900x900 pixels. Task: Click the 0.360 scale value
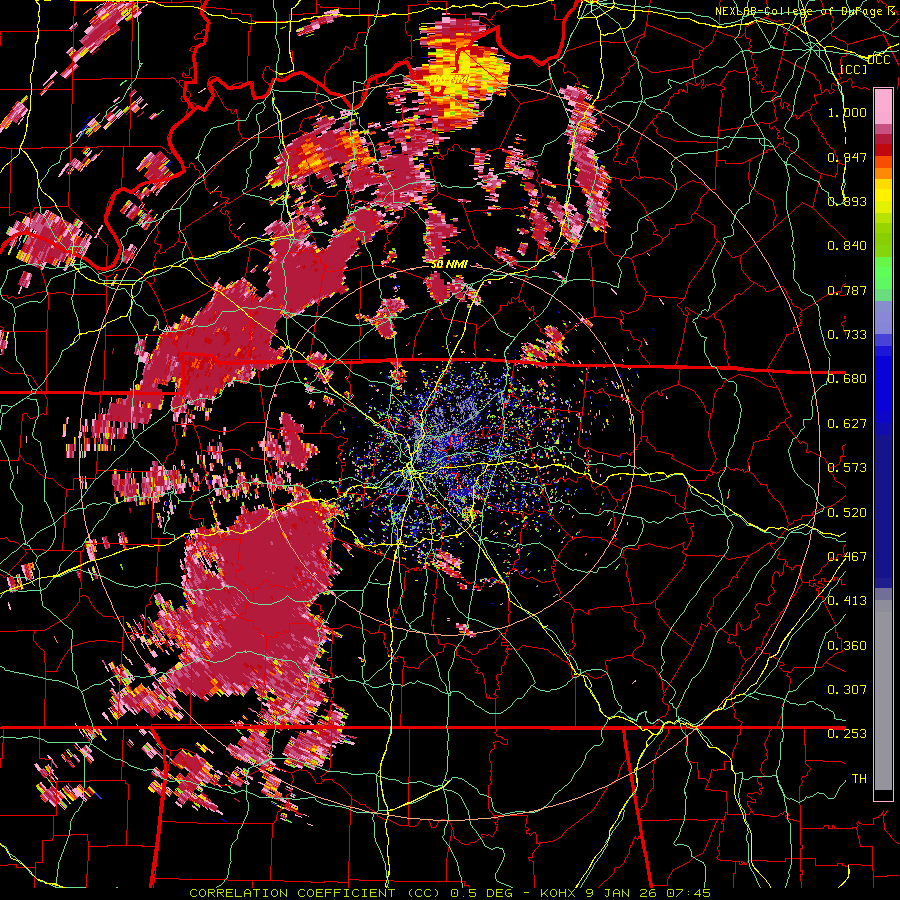847,646
